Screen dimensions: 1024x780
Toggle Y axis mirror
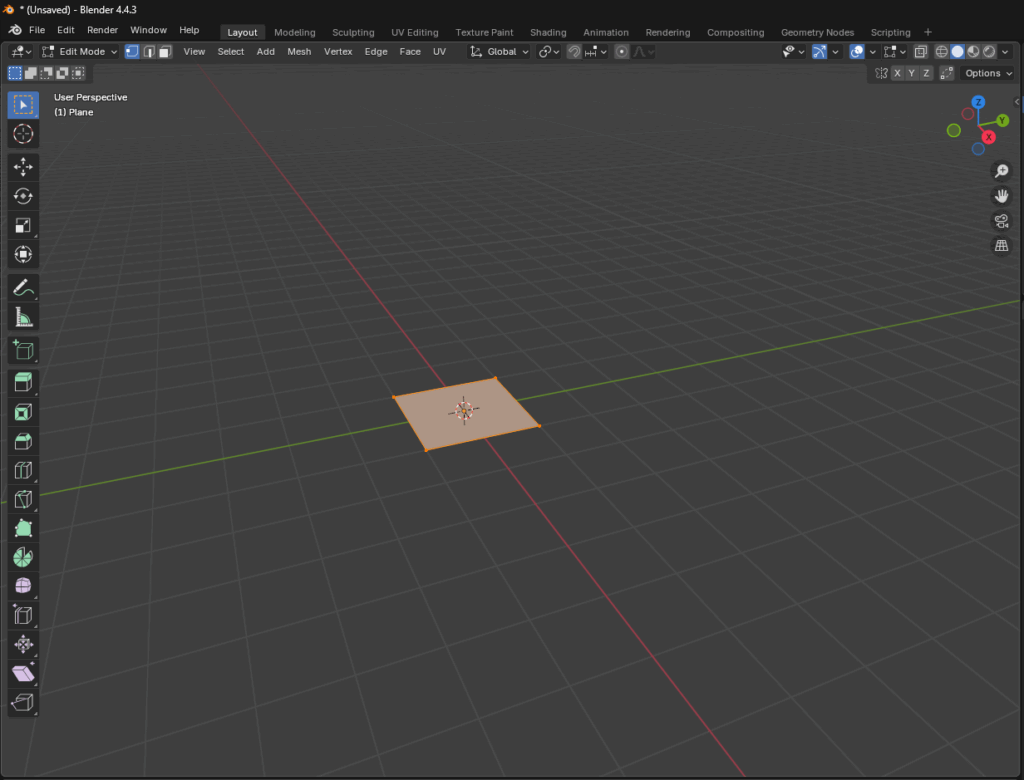coord(912,73)
